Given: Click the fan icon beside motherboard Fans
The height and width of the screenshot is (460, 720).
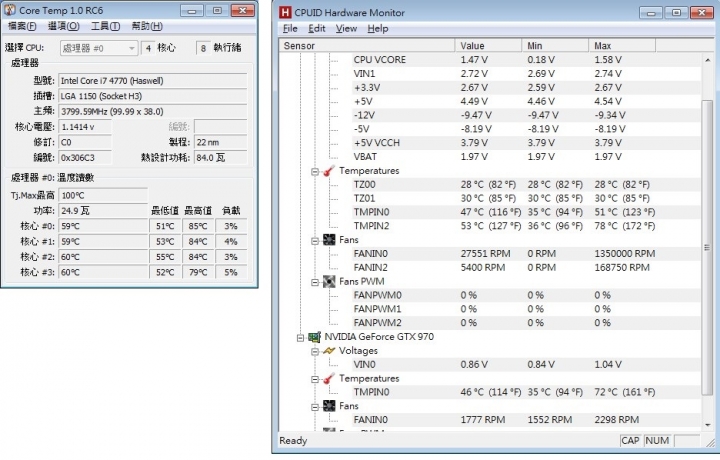Looking at the screenshot, I should (x=329, y=240).
